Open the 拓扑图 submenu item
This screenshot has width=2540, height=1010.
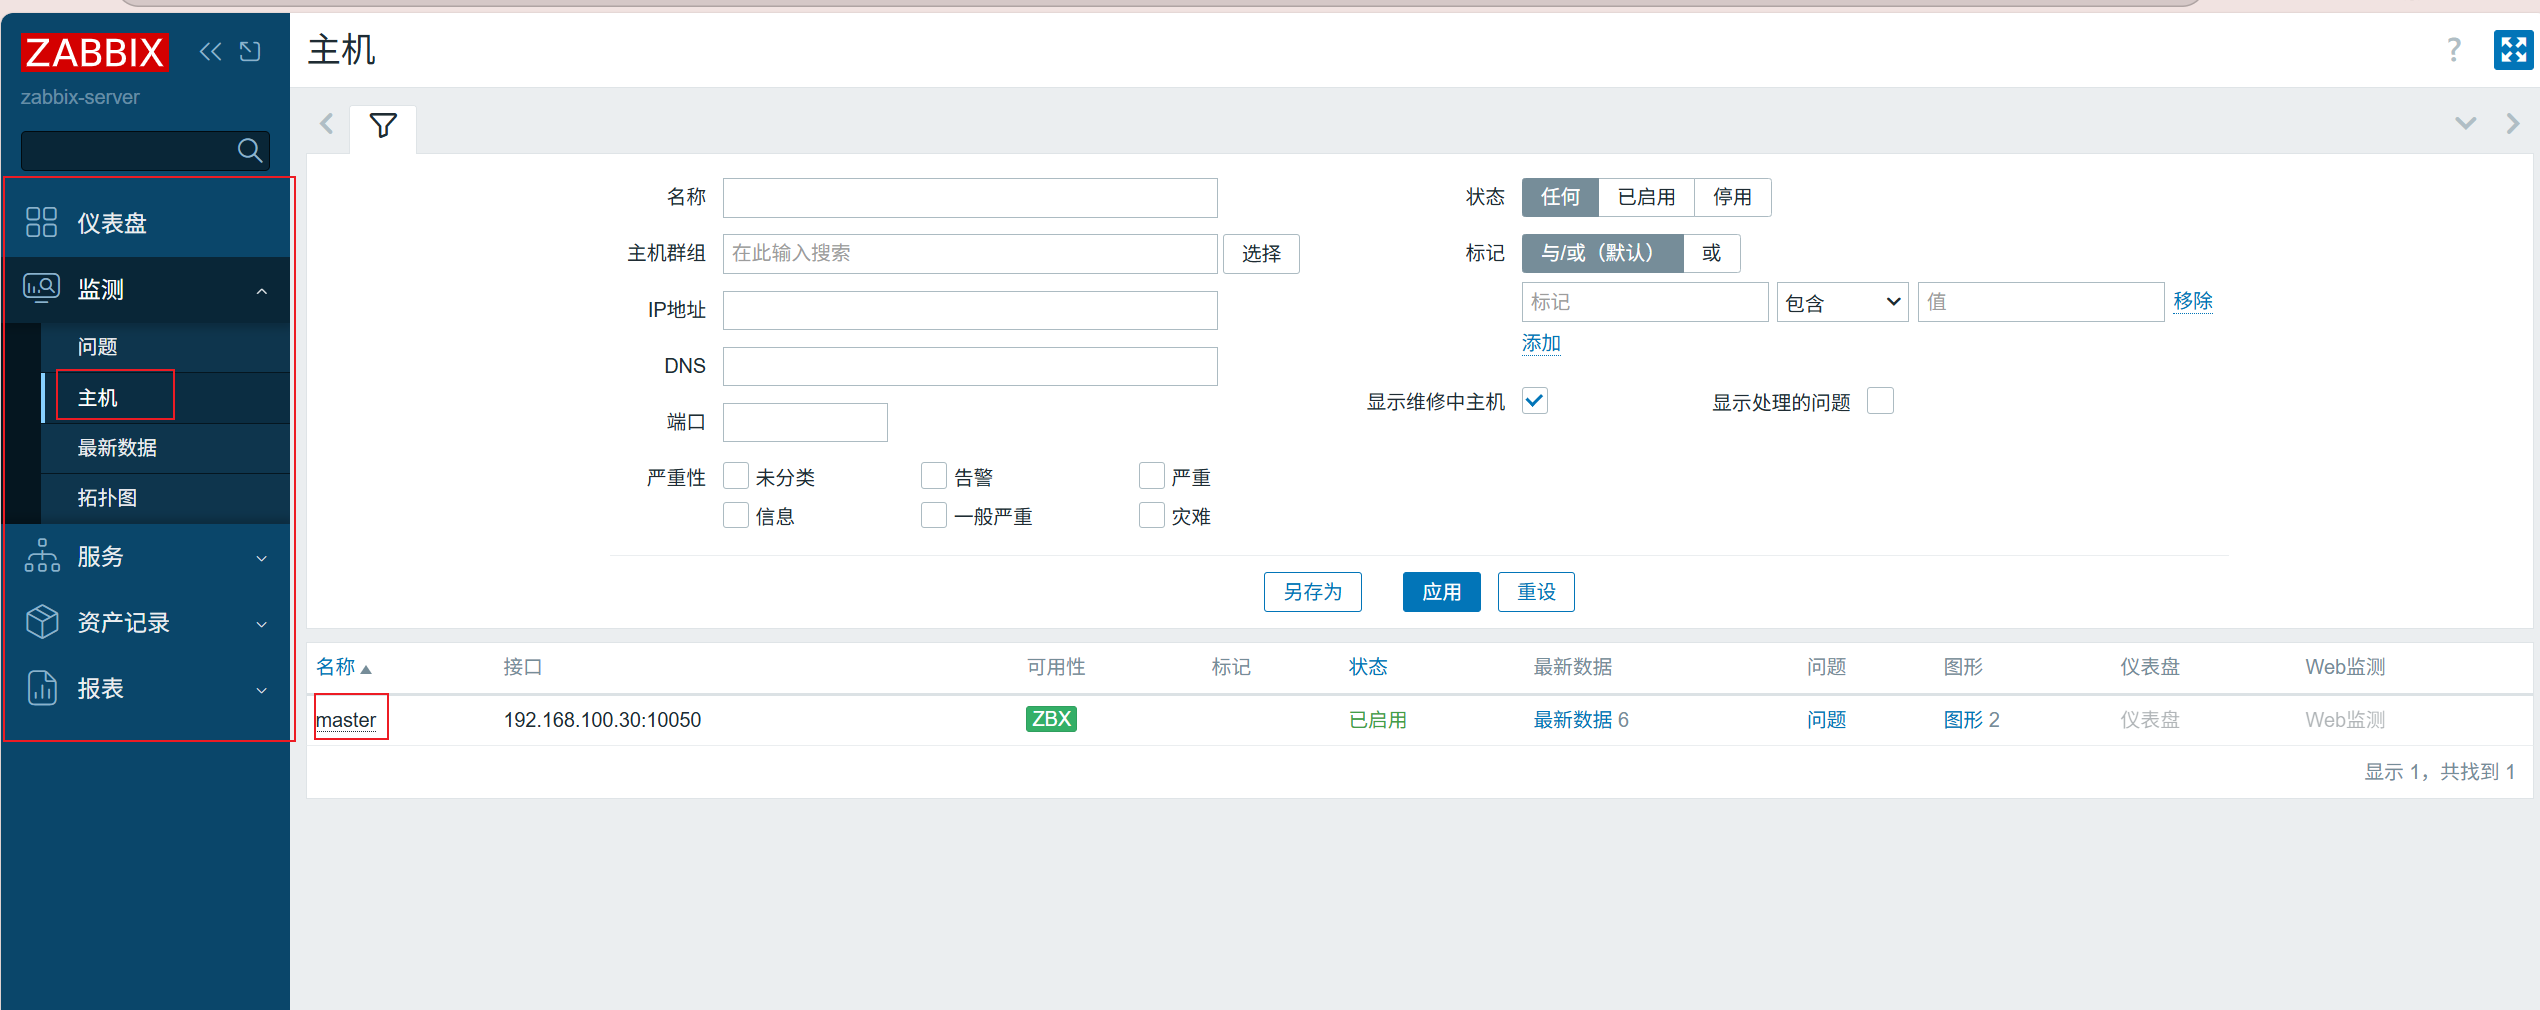pos(165,497)
